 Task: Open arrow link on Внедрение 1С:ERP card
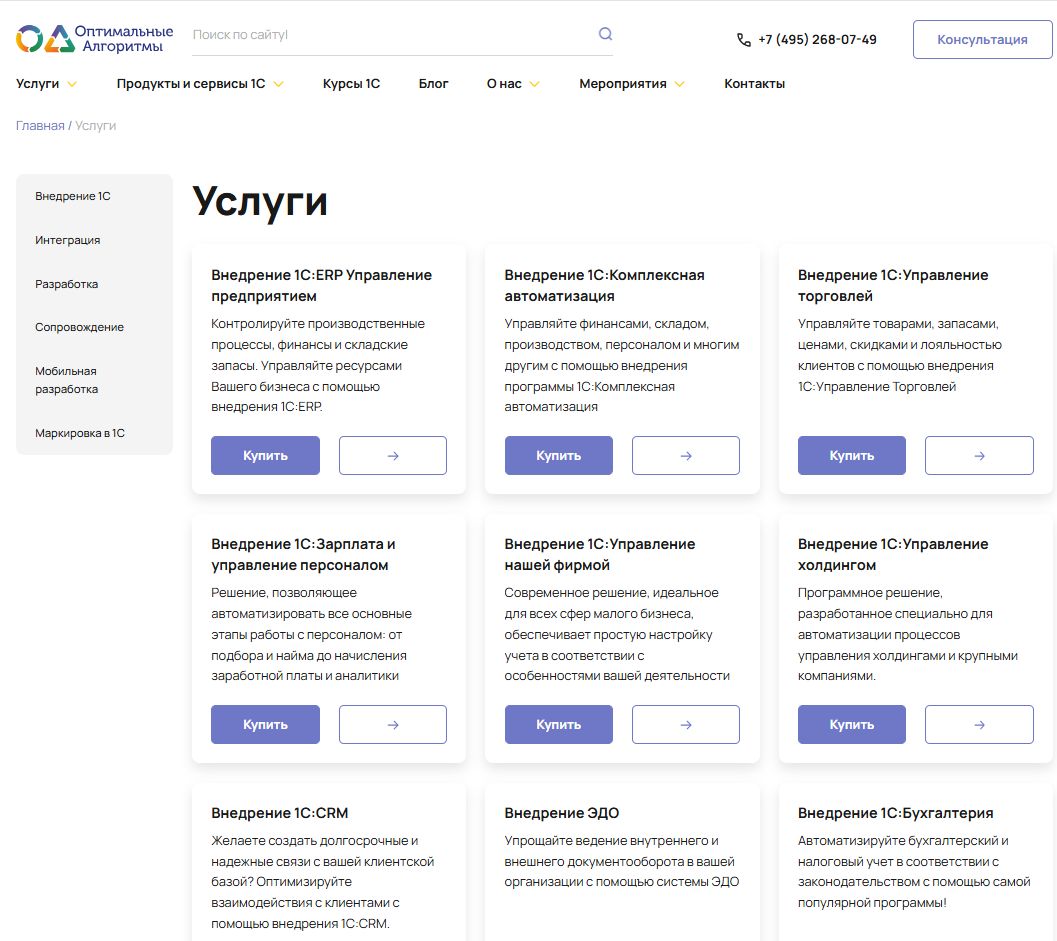click(392, 455)
